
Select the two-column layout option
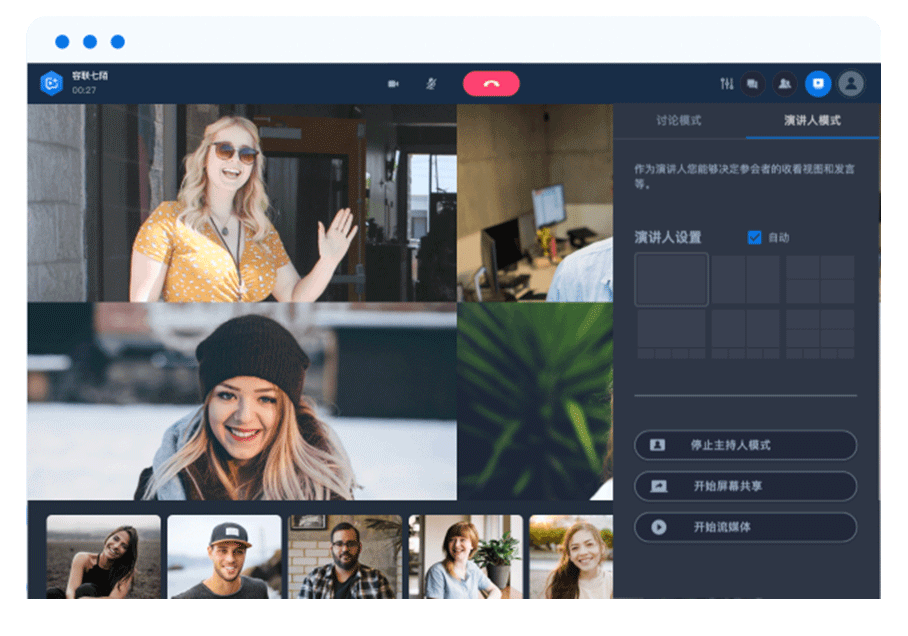click(745, 279)
